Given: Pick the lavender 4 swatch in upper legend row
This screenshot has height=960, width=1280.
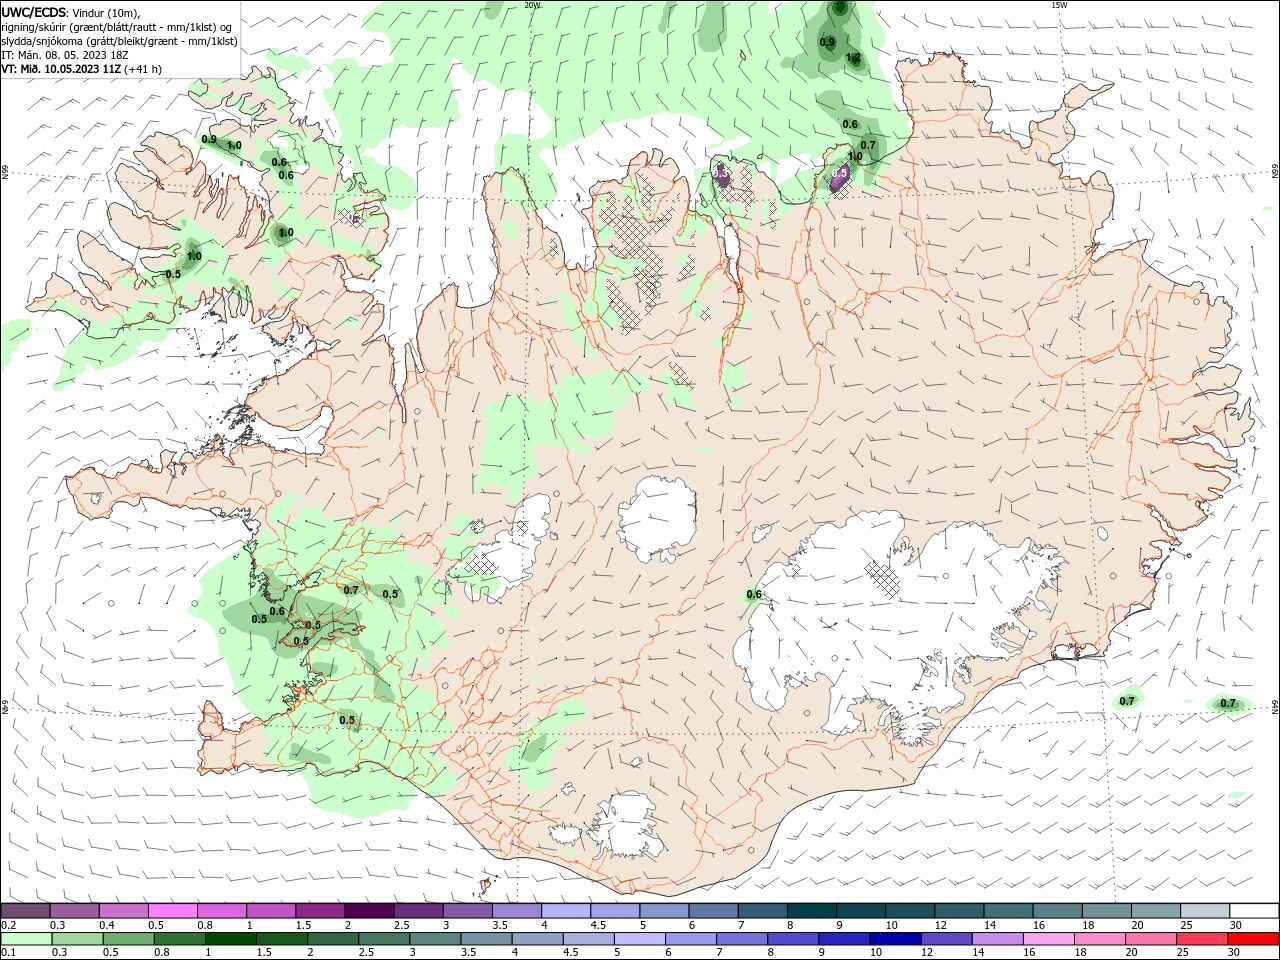Looking at the screenshot, I should point(566,911).
